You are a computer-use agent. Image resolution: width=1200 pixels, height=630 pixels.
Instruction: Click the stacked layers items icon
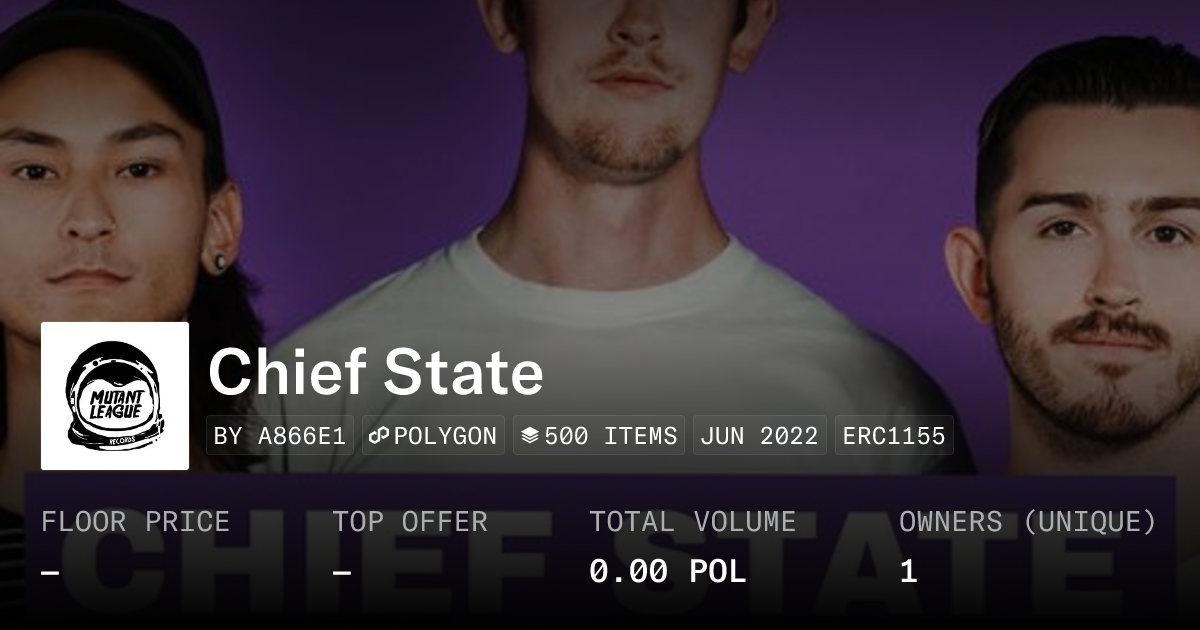(530, 436)
